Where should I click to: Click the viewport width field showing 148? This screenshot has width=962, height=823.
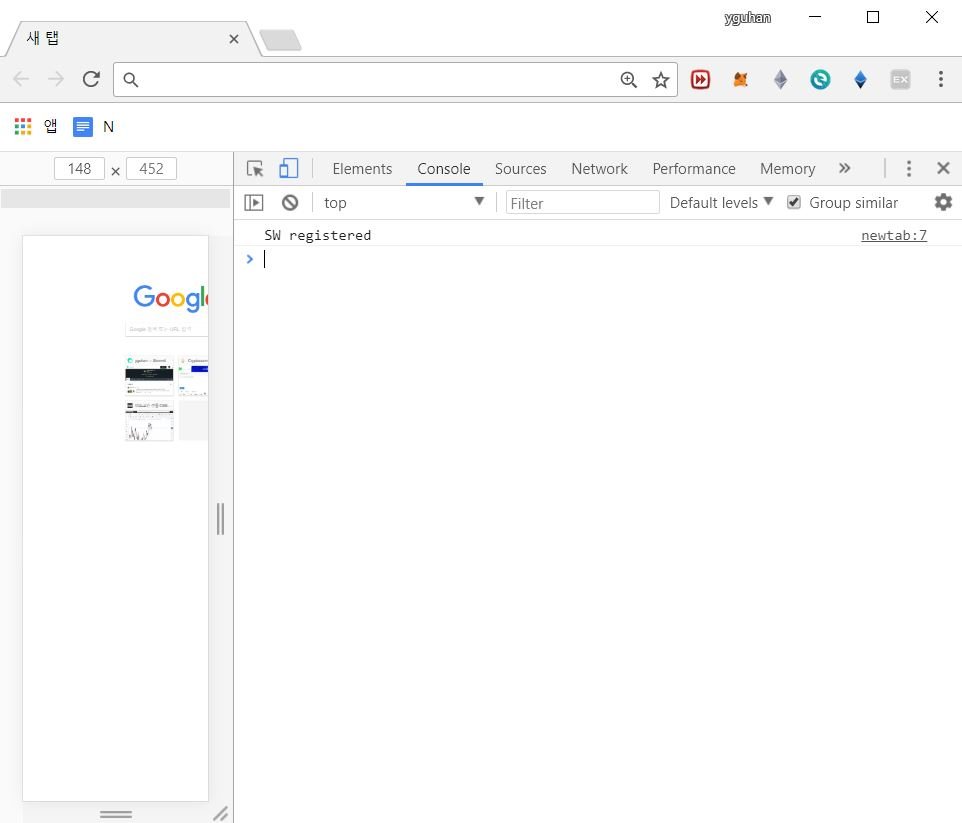(79, 169)
